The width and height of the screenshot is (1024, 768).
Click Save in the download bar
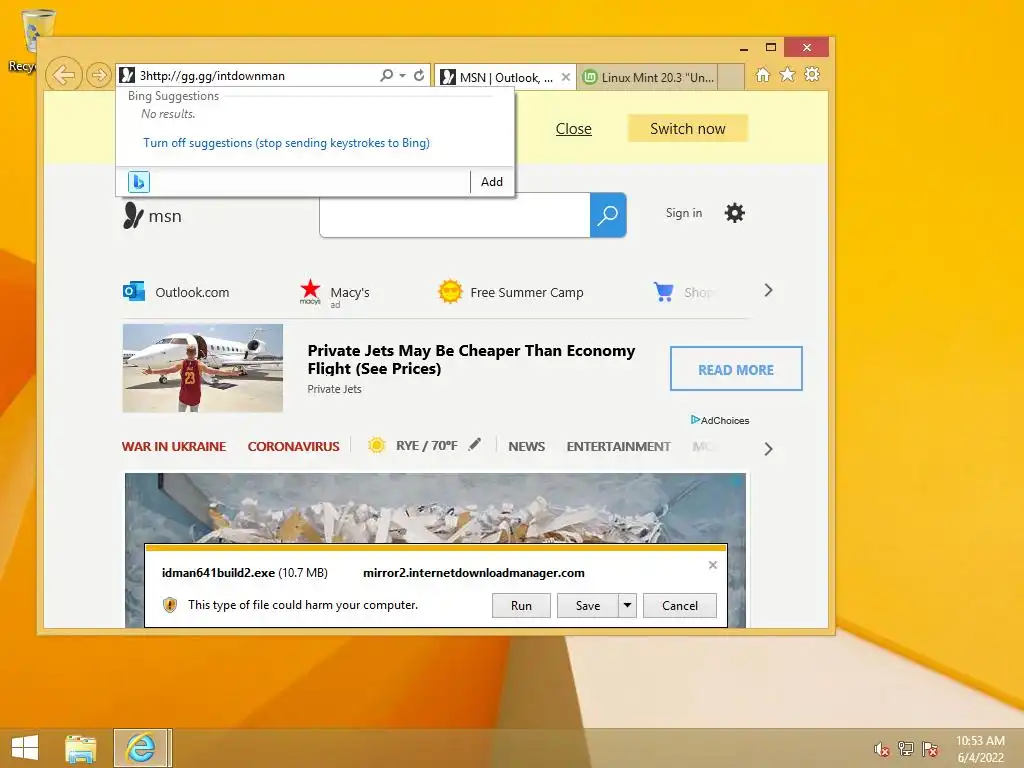click(x=588, y=605)
